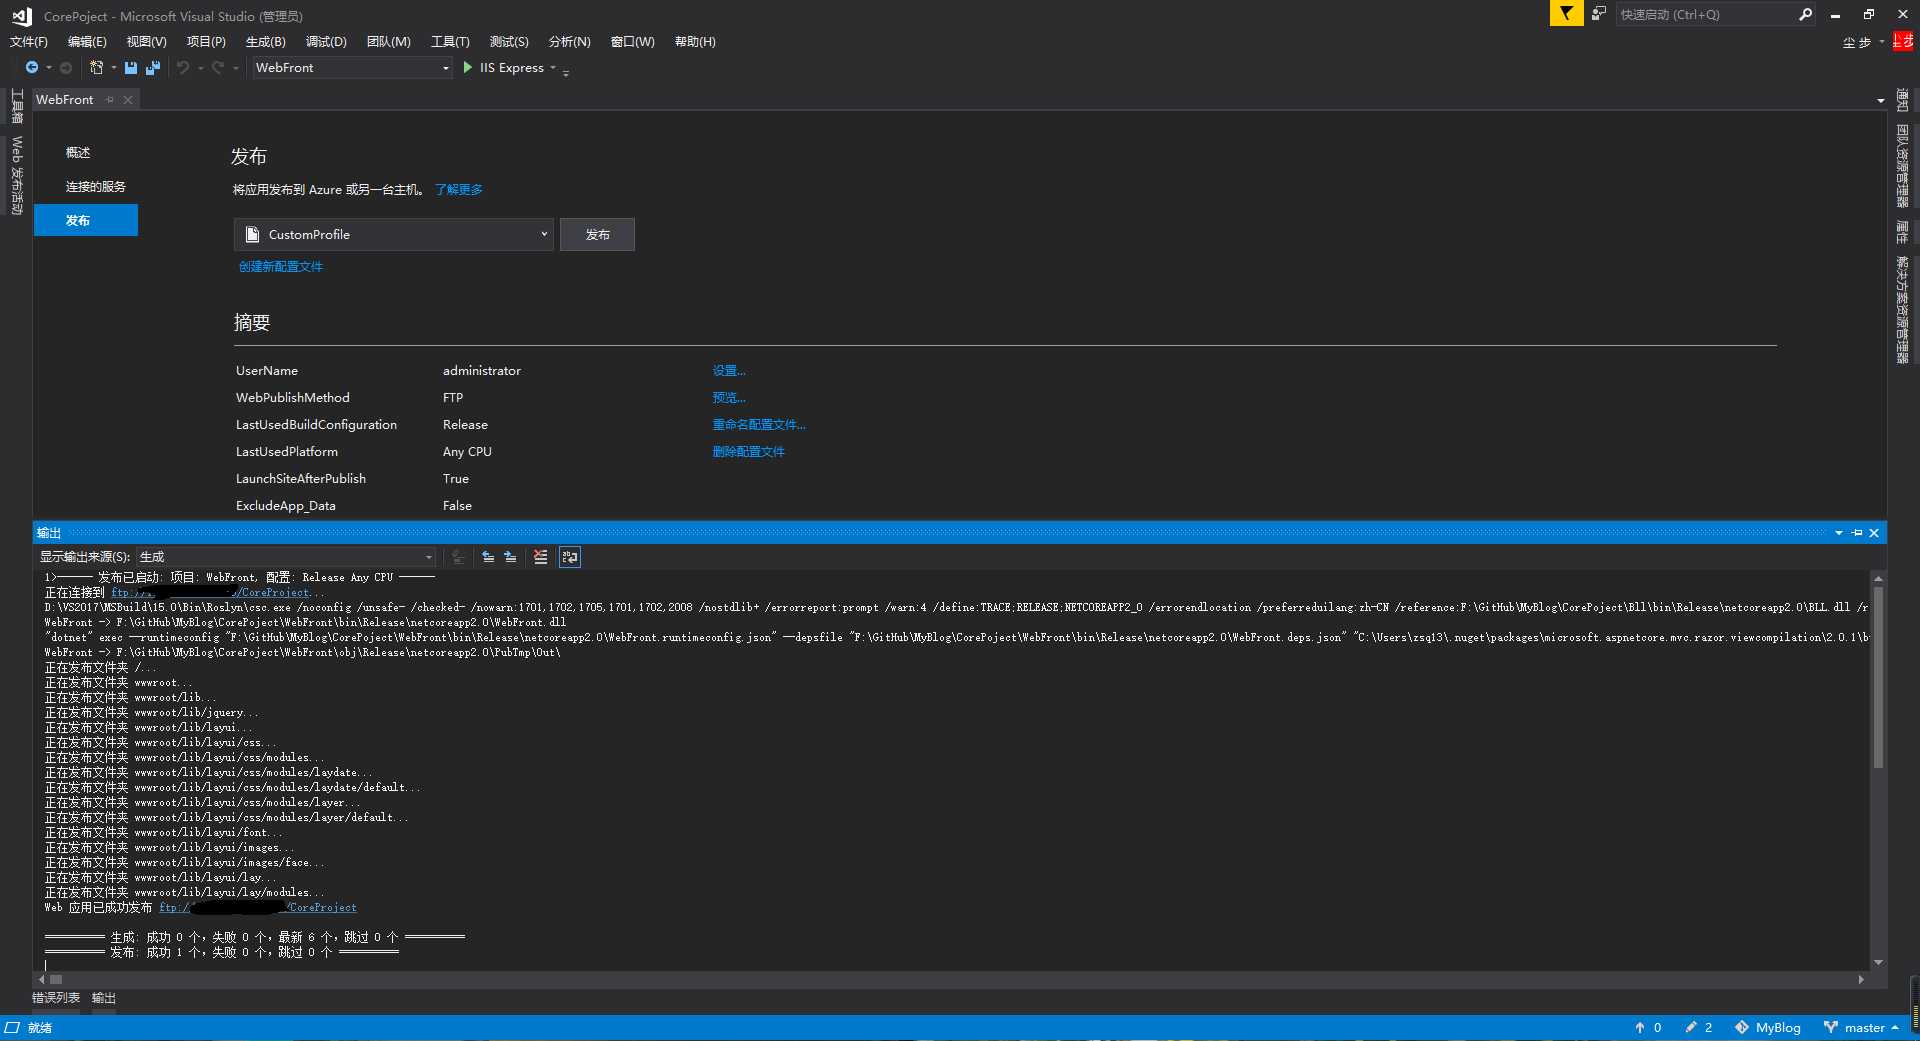Click the unpushed commits up arrow status
The height and width of the screenshot is (1041, 1920).
(x=1648, y=1027)
